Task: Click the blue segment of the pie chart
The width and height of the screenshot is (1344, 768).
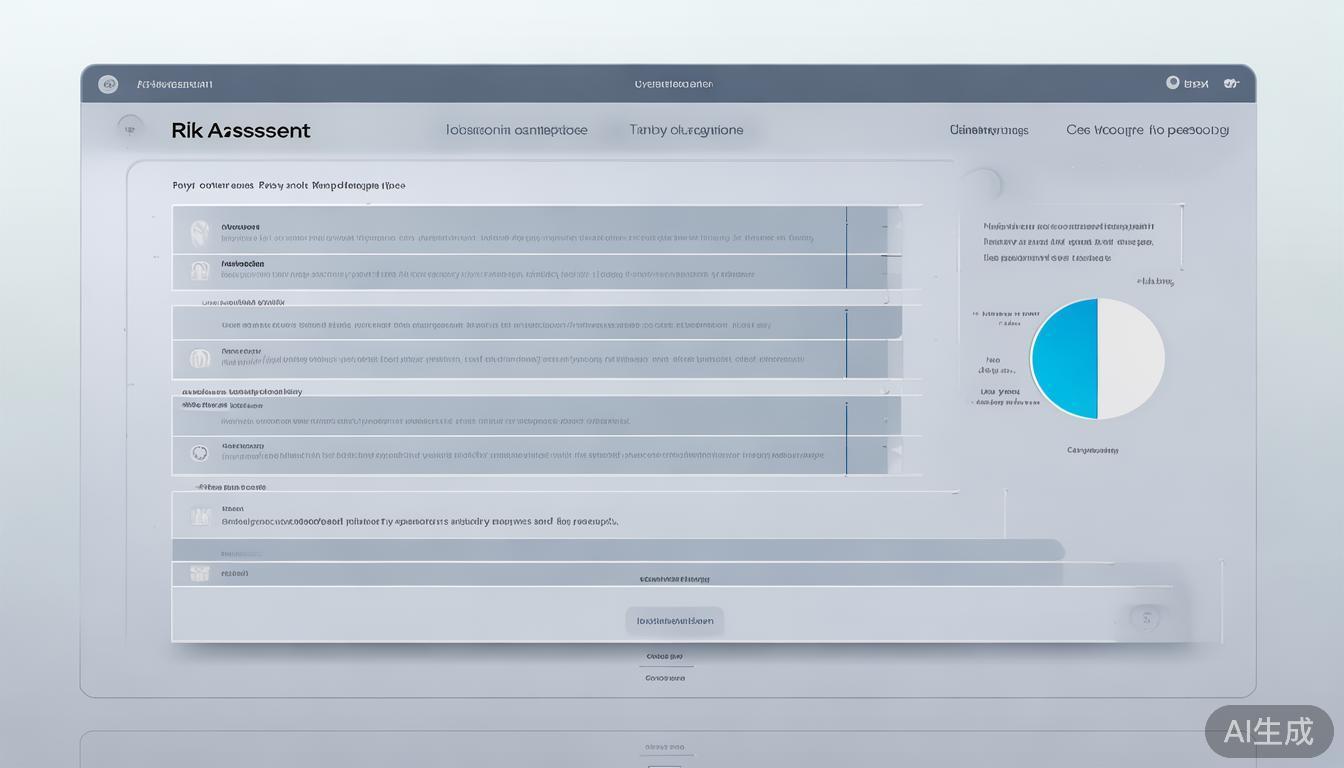Action: [x=1064, y=358]
